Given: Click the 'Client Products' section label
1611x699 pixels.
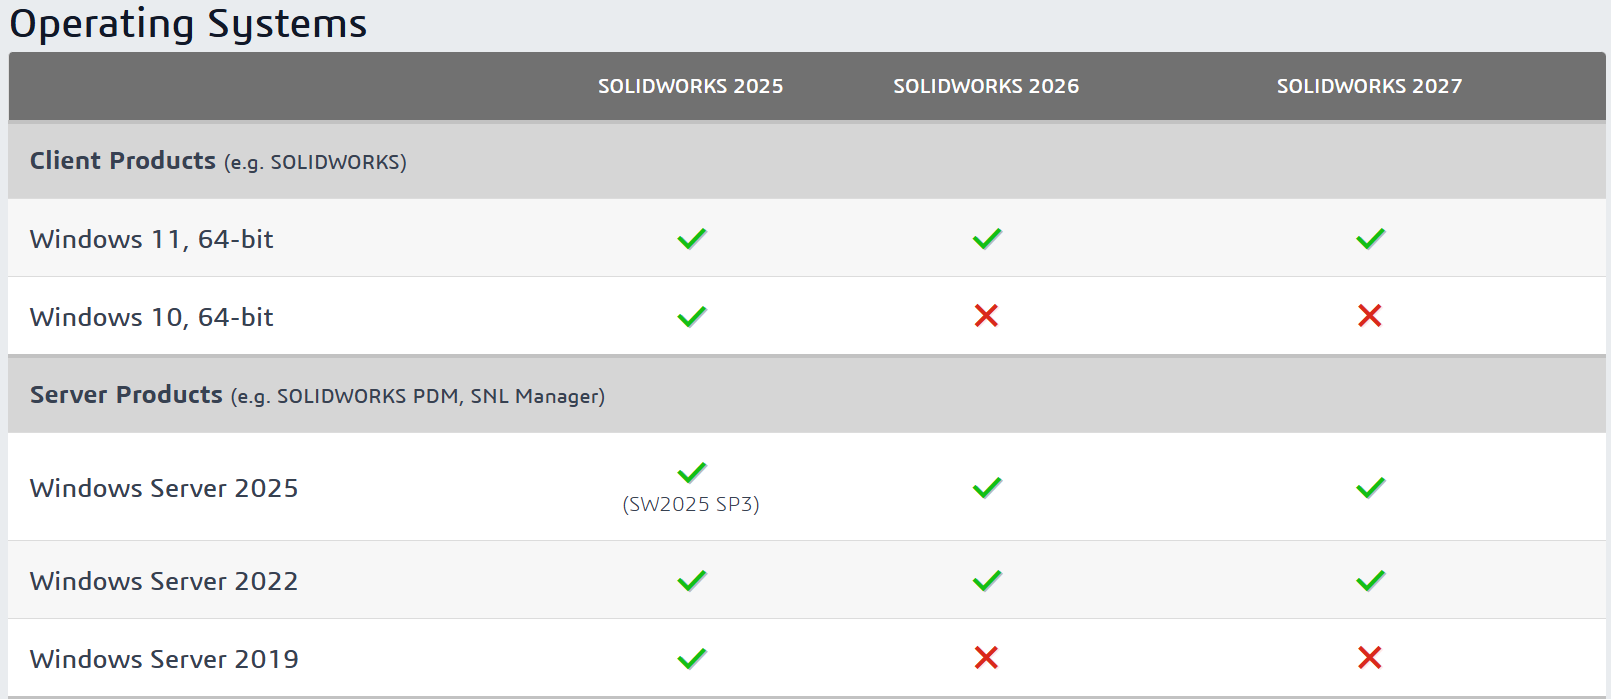Looking at the screenshot, I should point(123,161).
